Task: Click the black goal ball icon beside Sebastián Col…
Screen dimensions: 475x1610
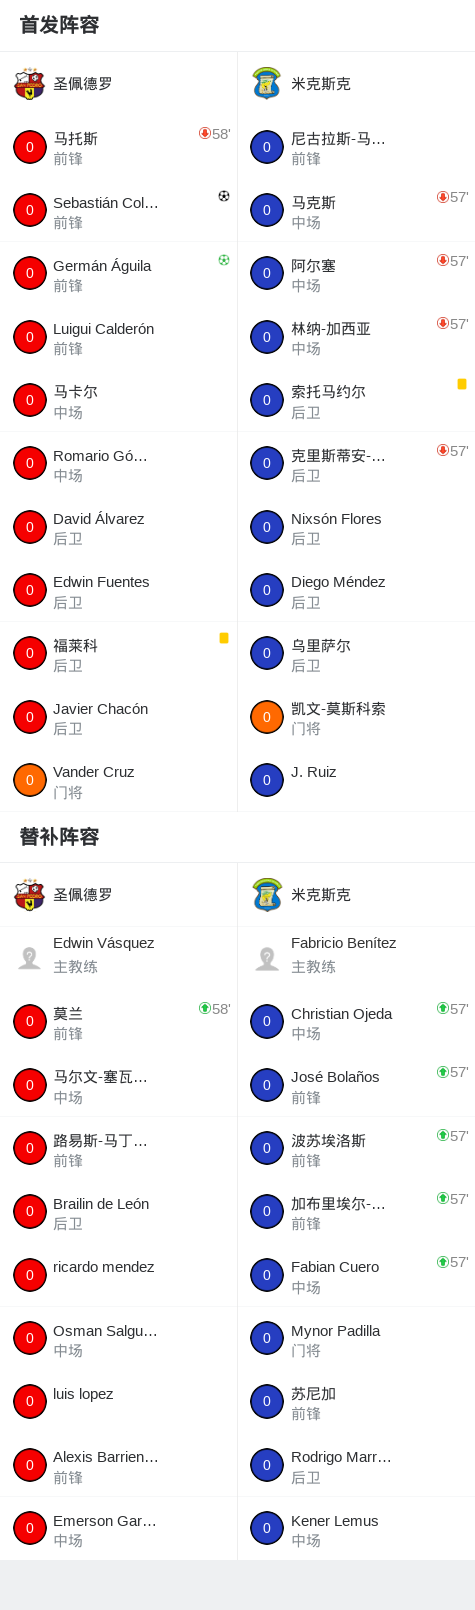Action: click(x=224, y=196)
